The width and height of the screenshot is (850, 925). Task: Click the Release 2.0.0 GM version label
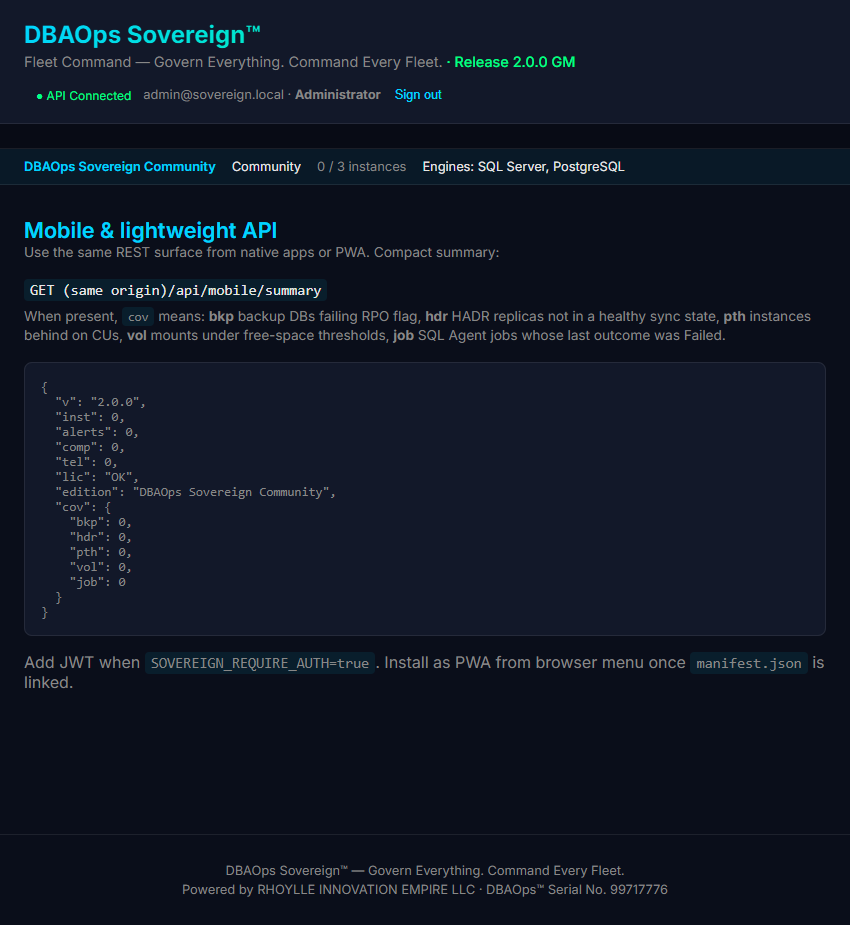[514, 62]
